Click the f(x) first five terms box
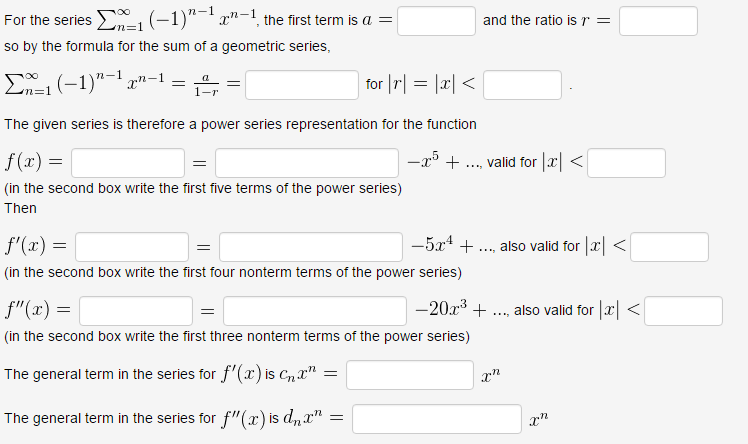 click(x=307, y=163)
